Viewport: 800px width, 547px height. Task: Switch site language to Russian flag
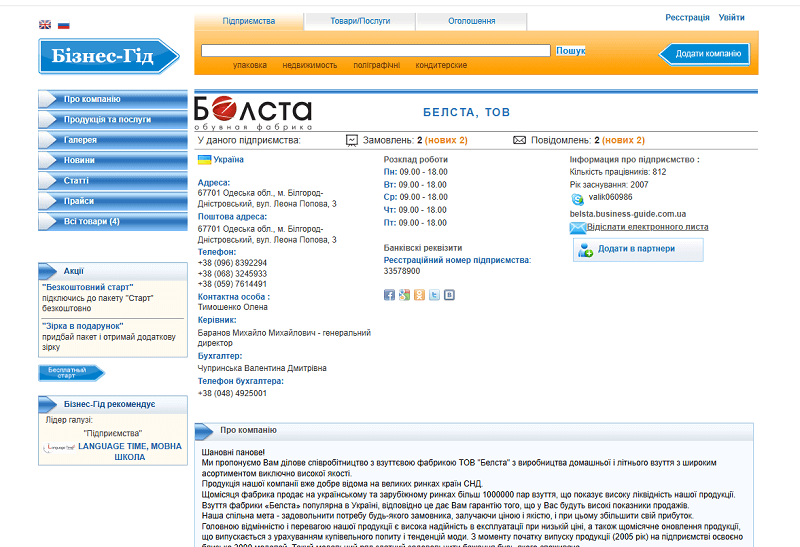pyautogui.click(x=63, y=25)
